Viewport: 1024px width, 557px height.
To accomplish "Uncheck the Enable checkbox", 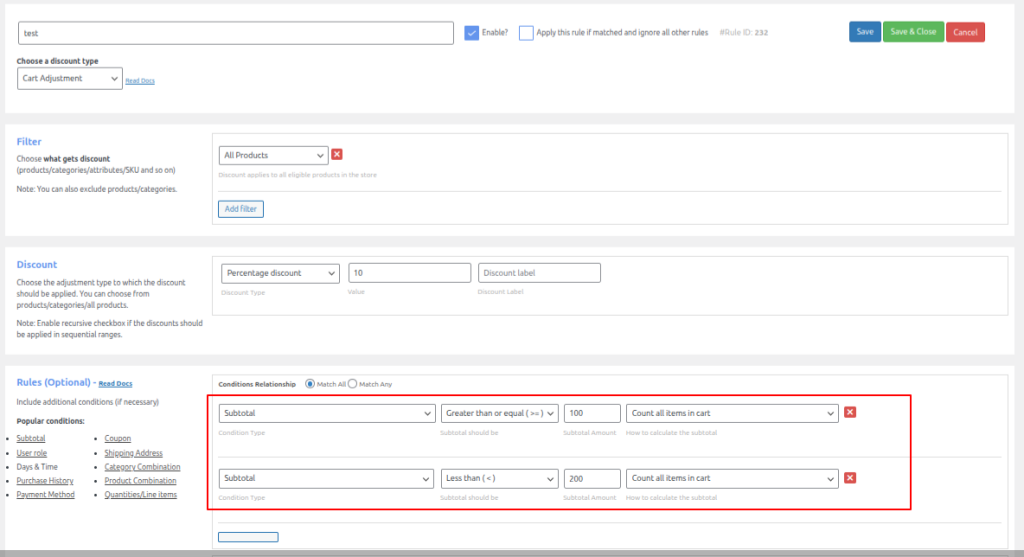I will coord(472,33).
